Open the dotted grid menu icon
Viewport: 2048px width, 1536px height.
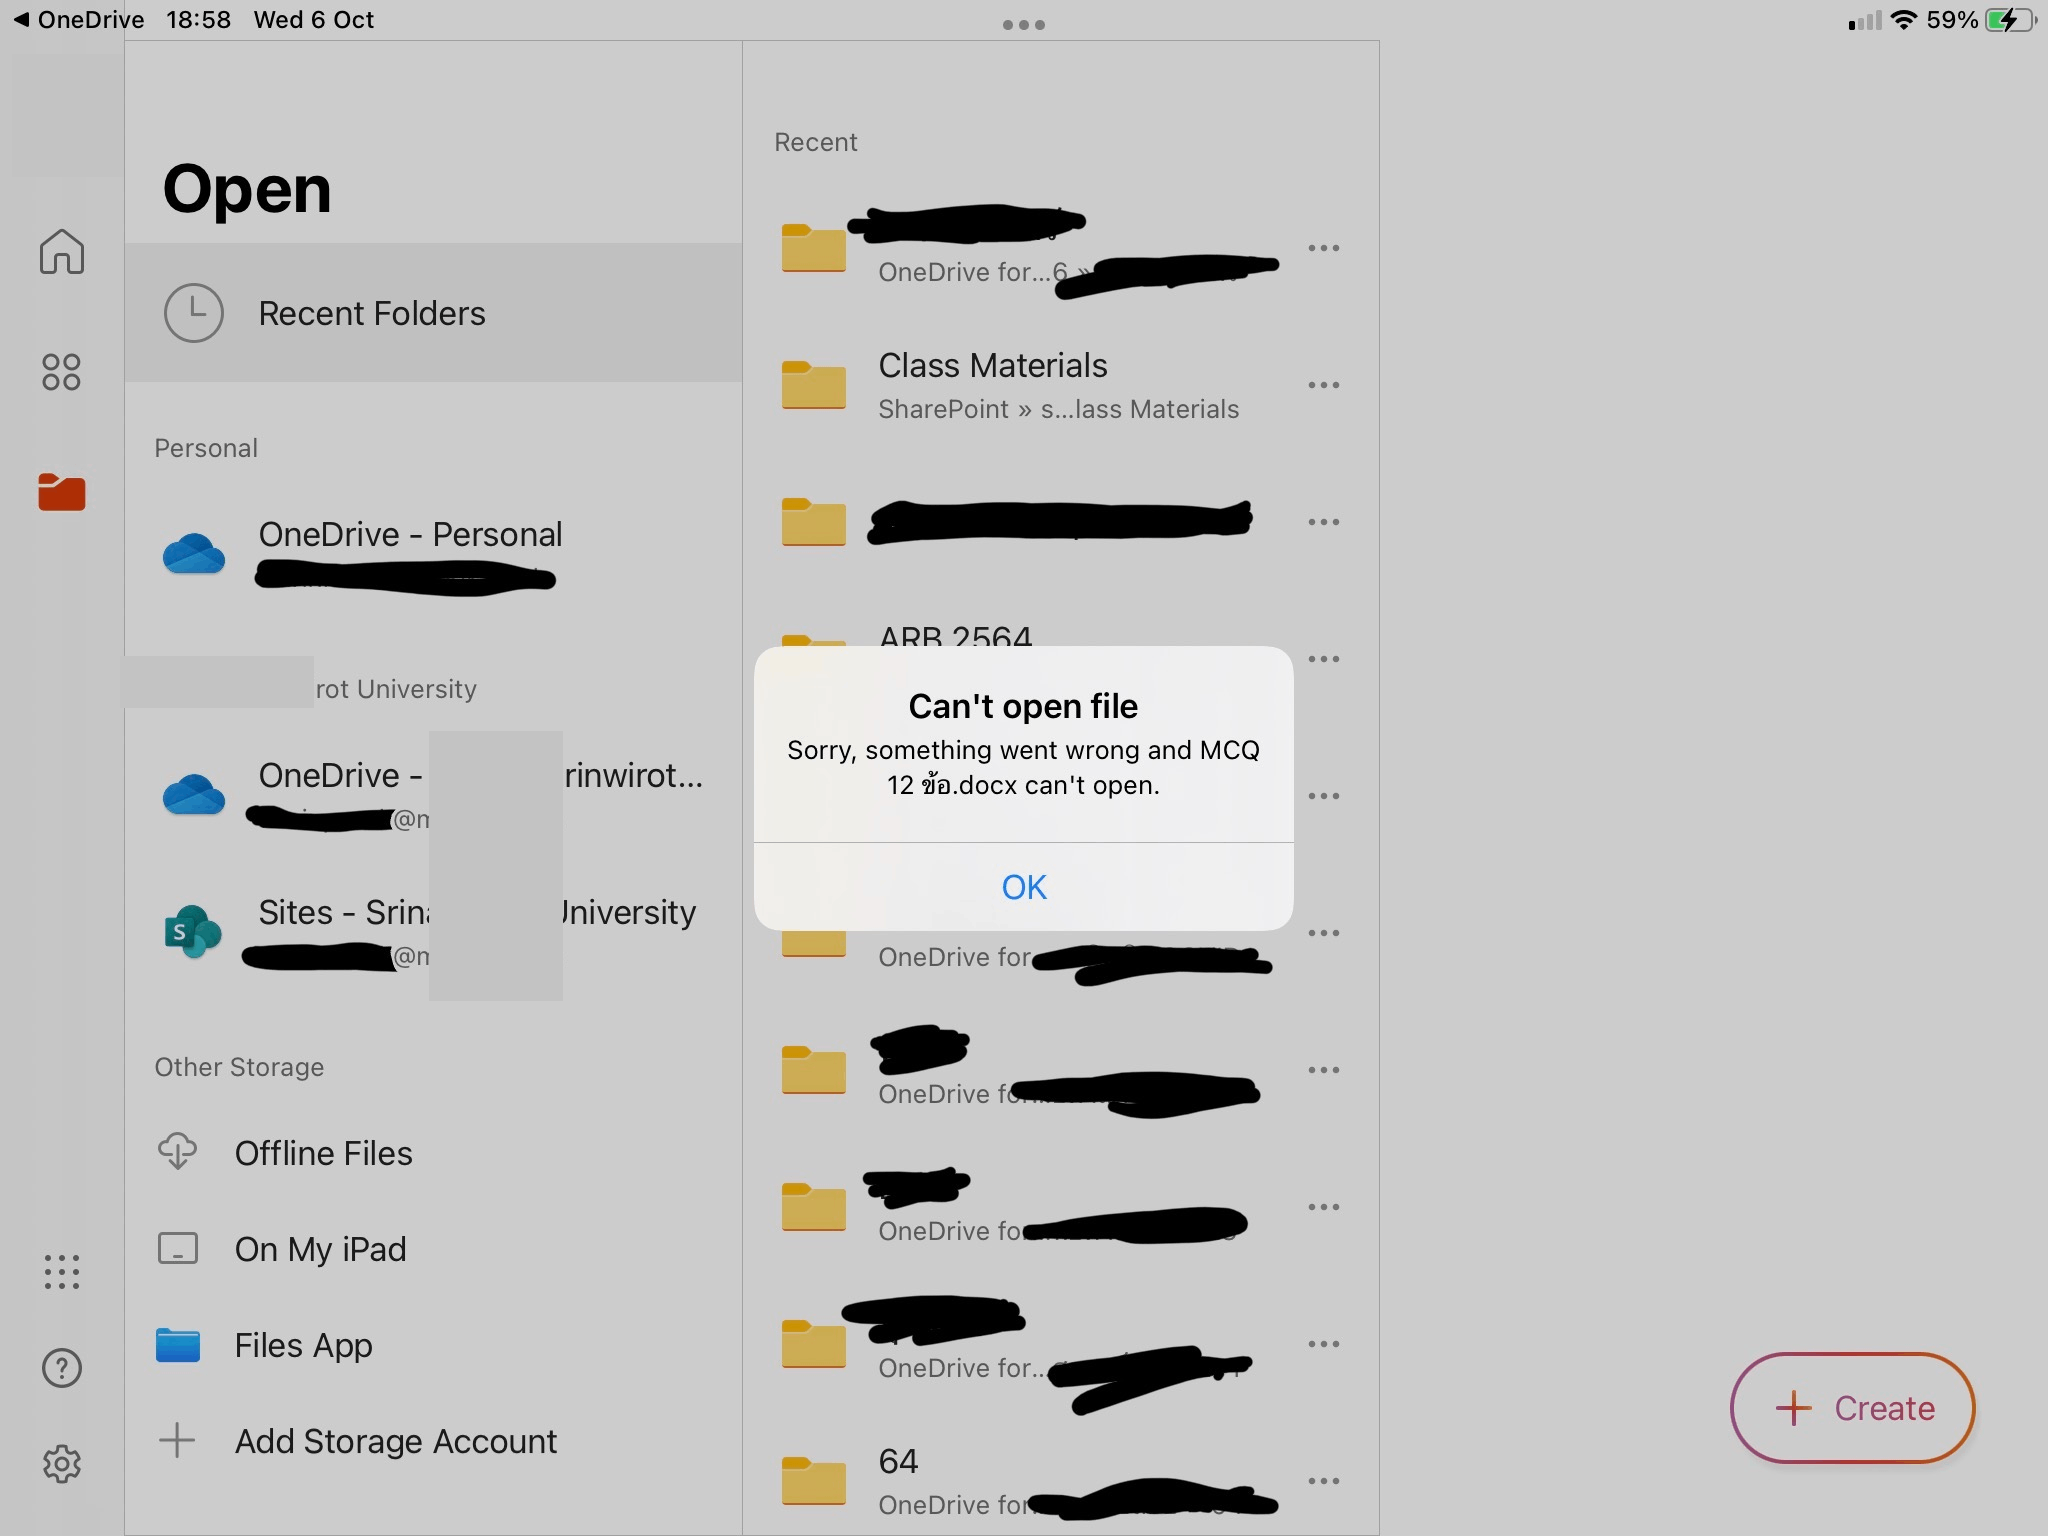coord(62,1272)
